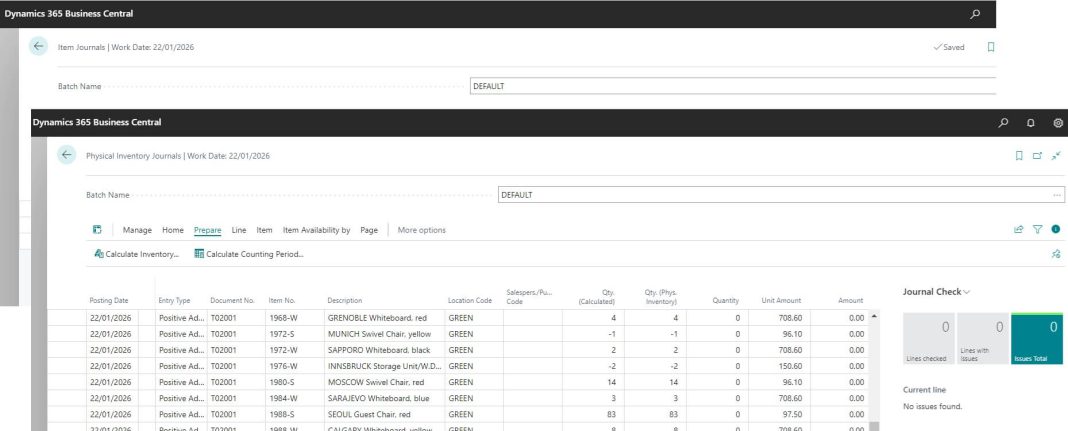Click the Qty. (Calculated) column header
Image resolution: width=1068 pixels, height=431 pixels.
597,297
